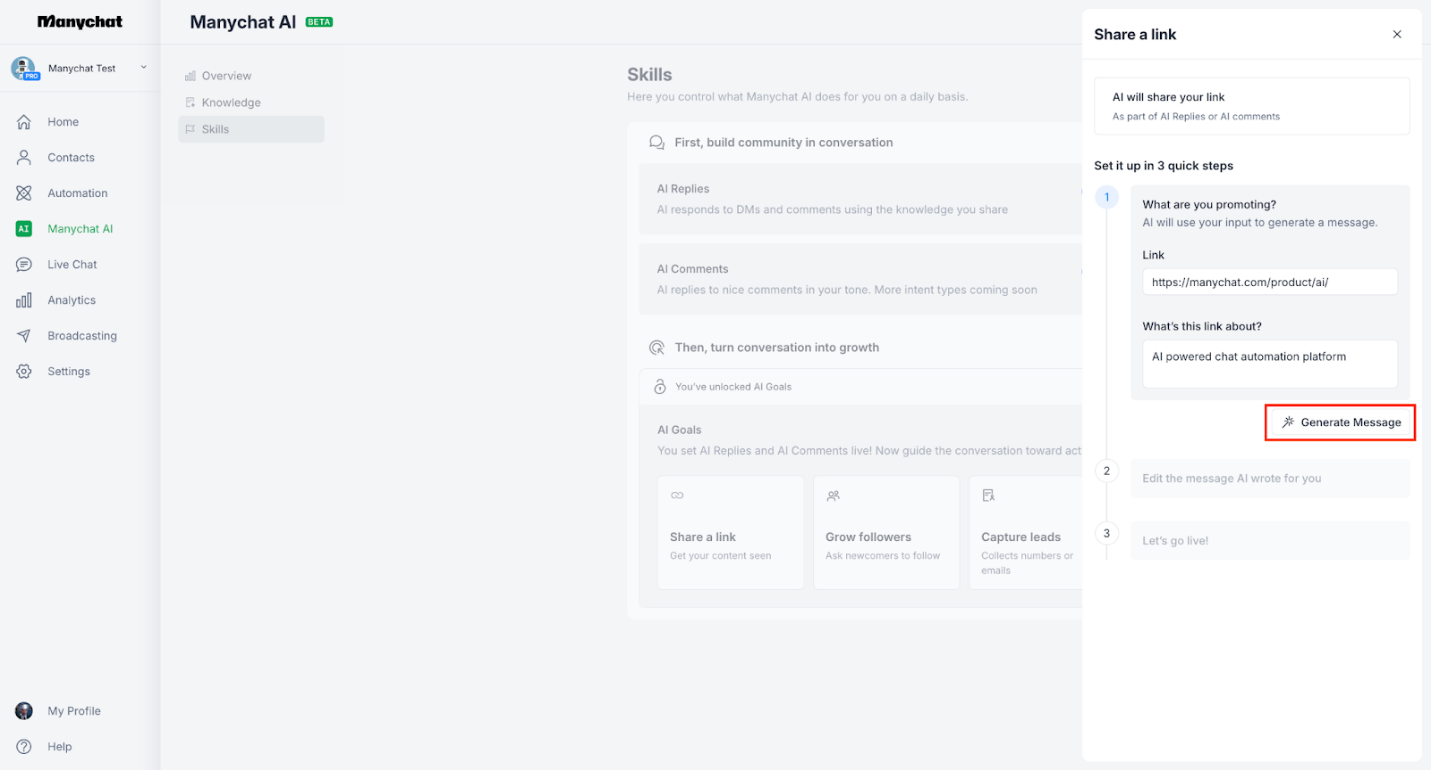1431x770 pixels.
Task: Click step 2: Edit the message AI wrote
Action: pyautogui.click(x=1269, y=478)
